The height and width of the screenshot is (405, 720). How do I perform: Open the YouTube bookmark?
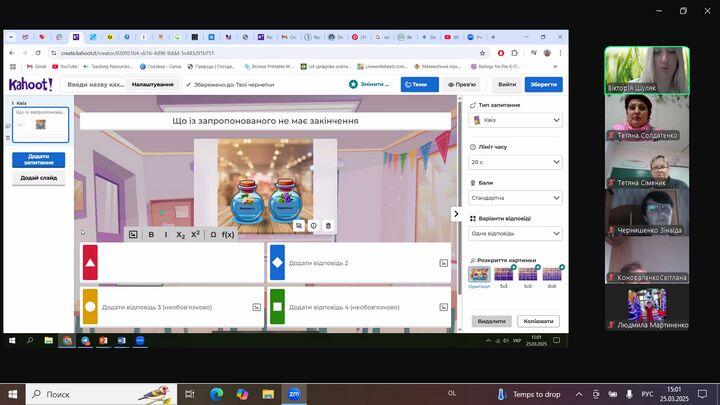coord(65,67)
